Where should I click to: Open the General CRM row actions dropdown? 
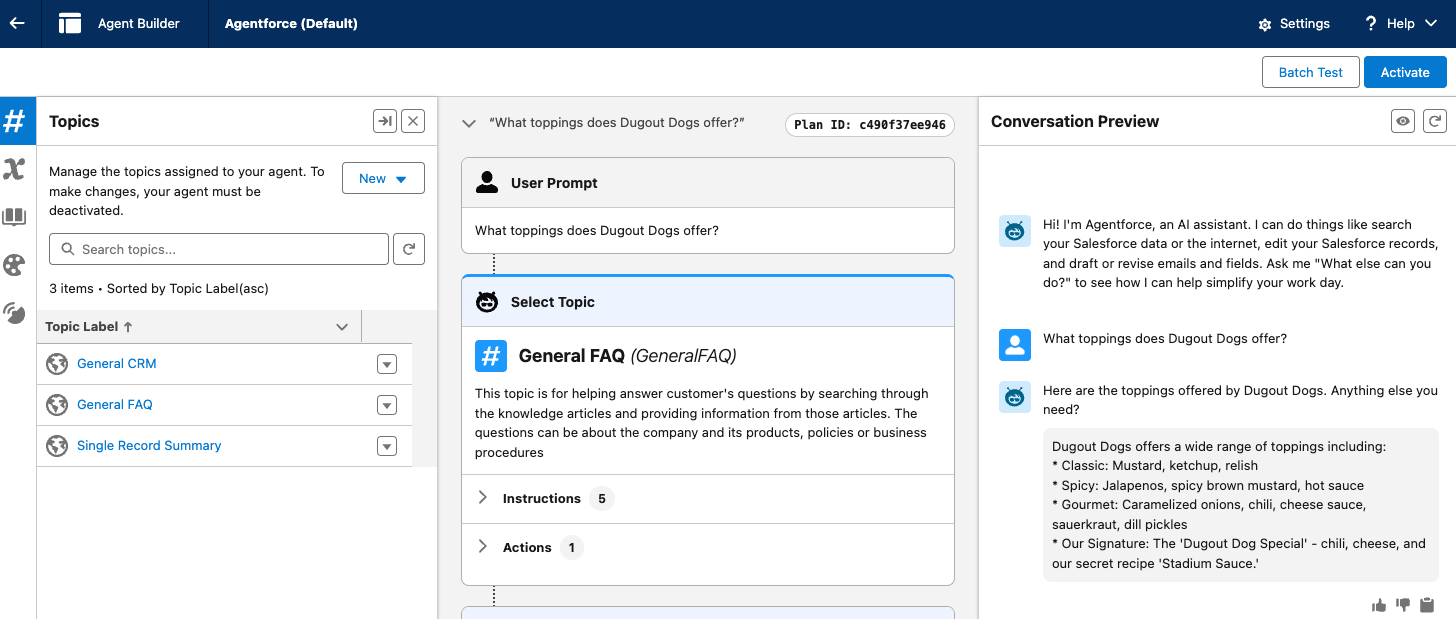pos(387,364)
